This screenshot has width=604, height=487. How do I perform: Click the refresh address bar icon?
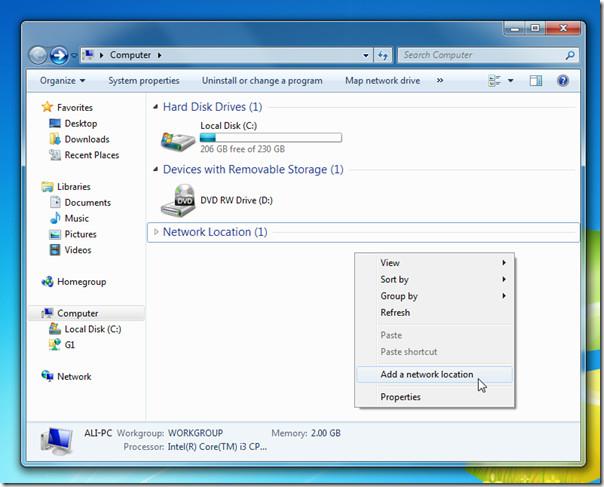[383, 55]
